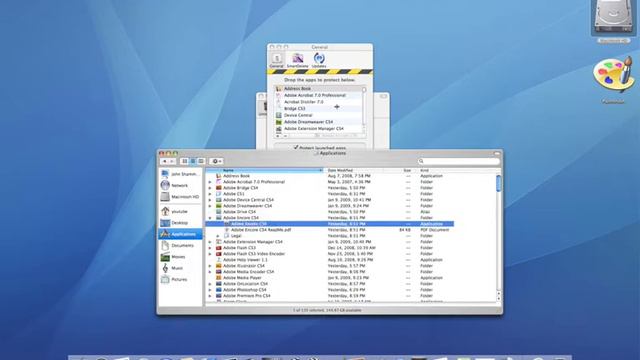Select Applications in the Finder sidebar
640x360 pixels.
(180, 234)
